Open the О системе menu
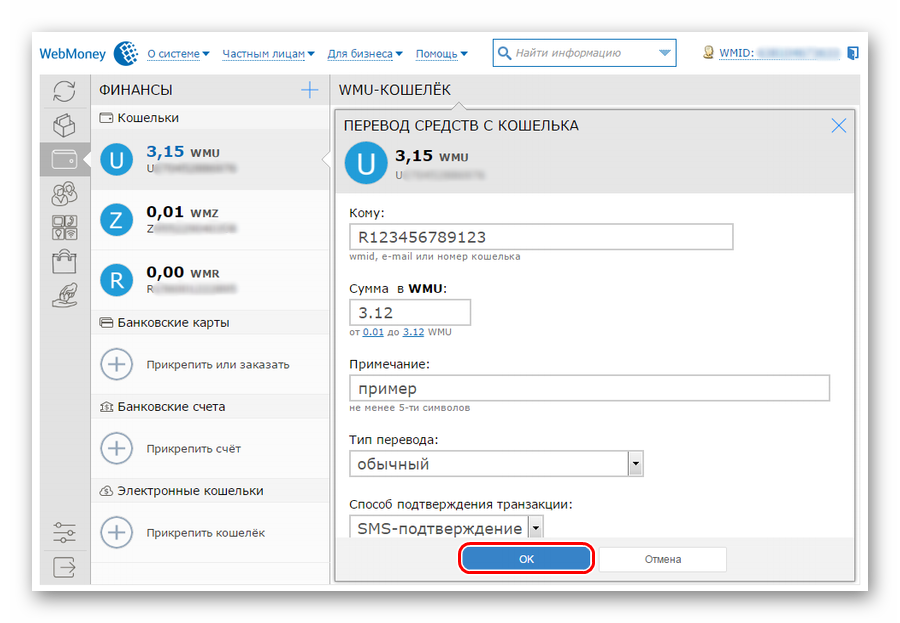The height and width of the screenshot is (623, 900). point(178,53)
